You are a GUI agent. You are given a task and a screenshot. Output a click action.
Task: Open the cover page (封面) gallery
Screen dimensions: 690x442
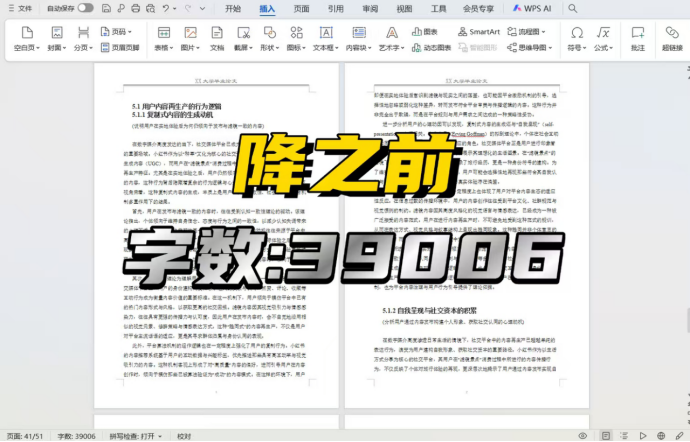click(56, 38)
